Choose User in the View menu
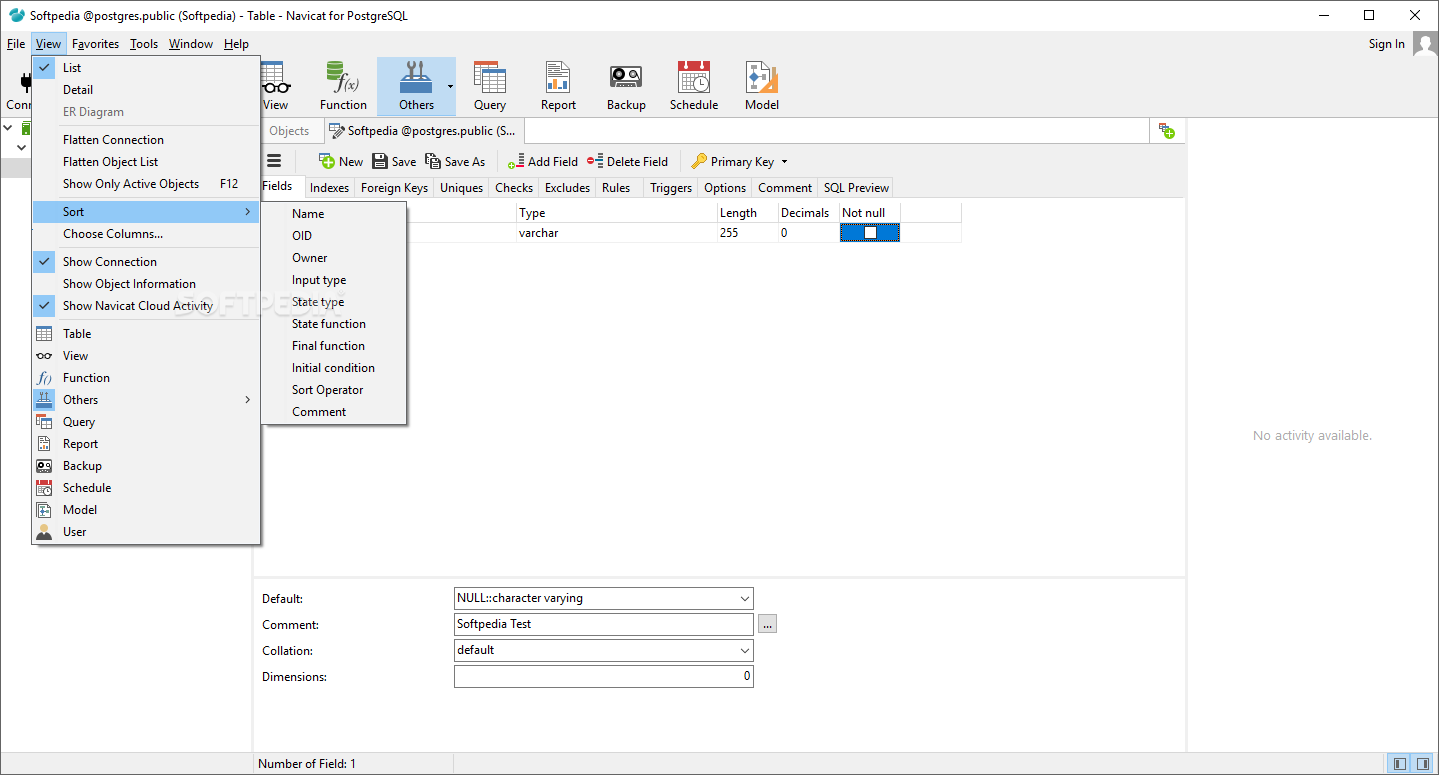The height and width of the screenshot is (775, 1439). [146, 532]
